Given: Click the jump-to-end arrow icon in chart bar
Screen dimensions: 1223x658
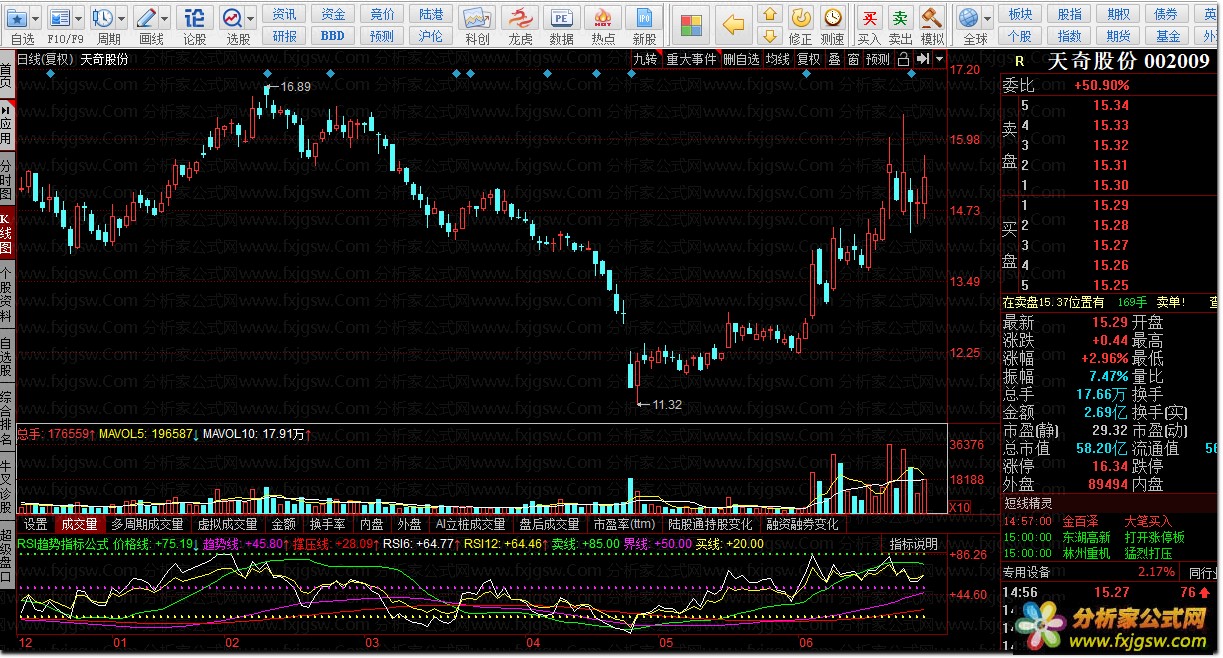Looking at the screenshot, I should tap(923, 59).
